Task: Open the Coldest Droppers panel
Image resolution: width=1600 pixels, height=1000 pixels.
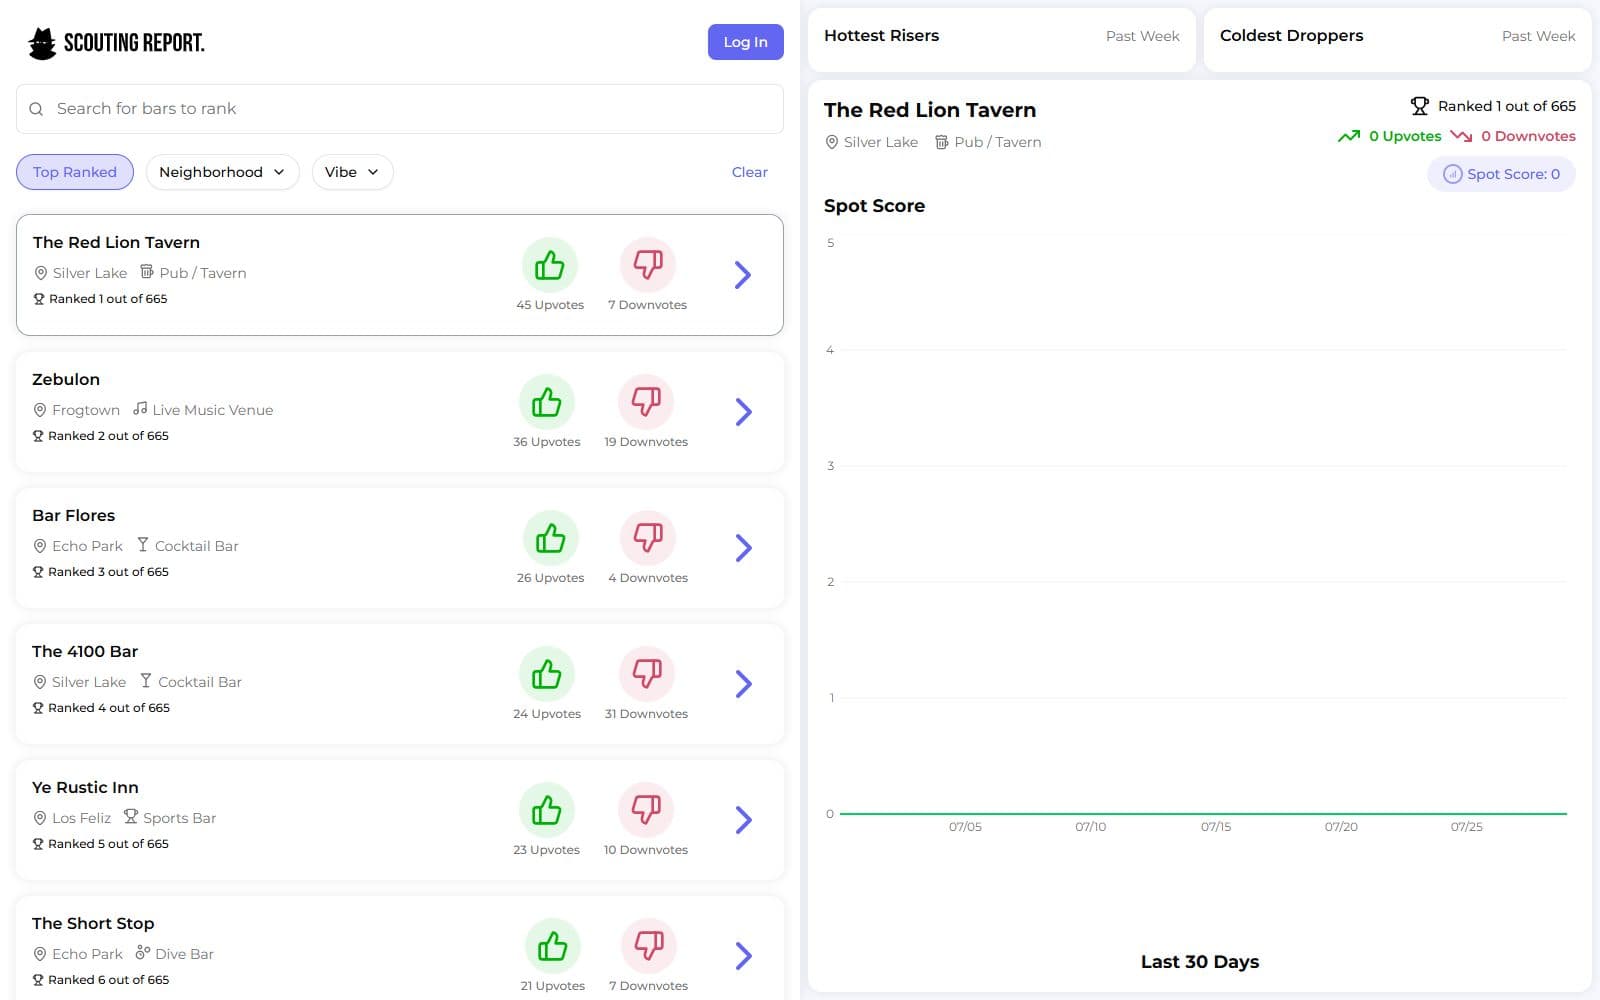Action: (1397, 40)
